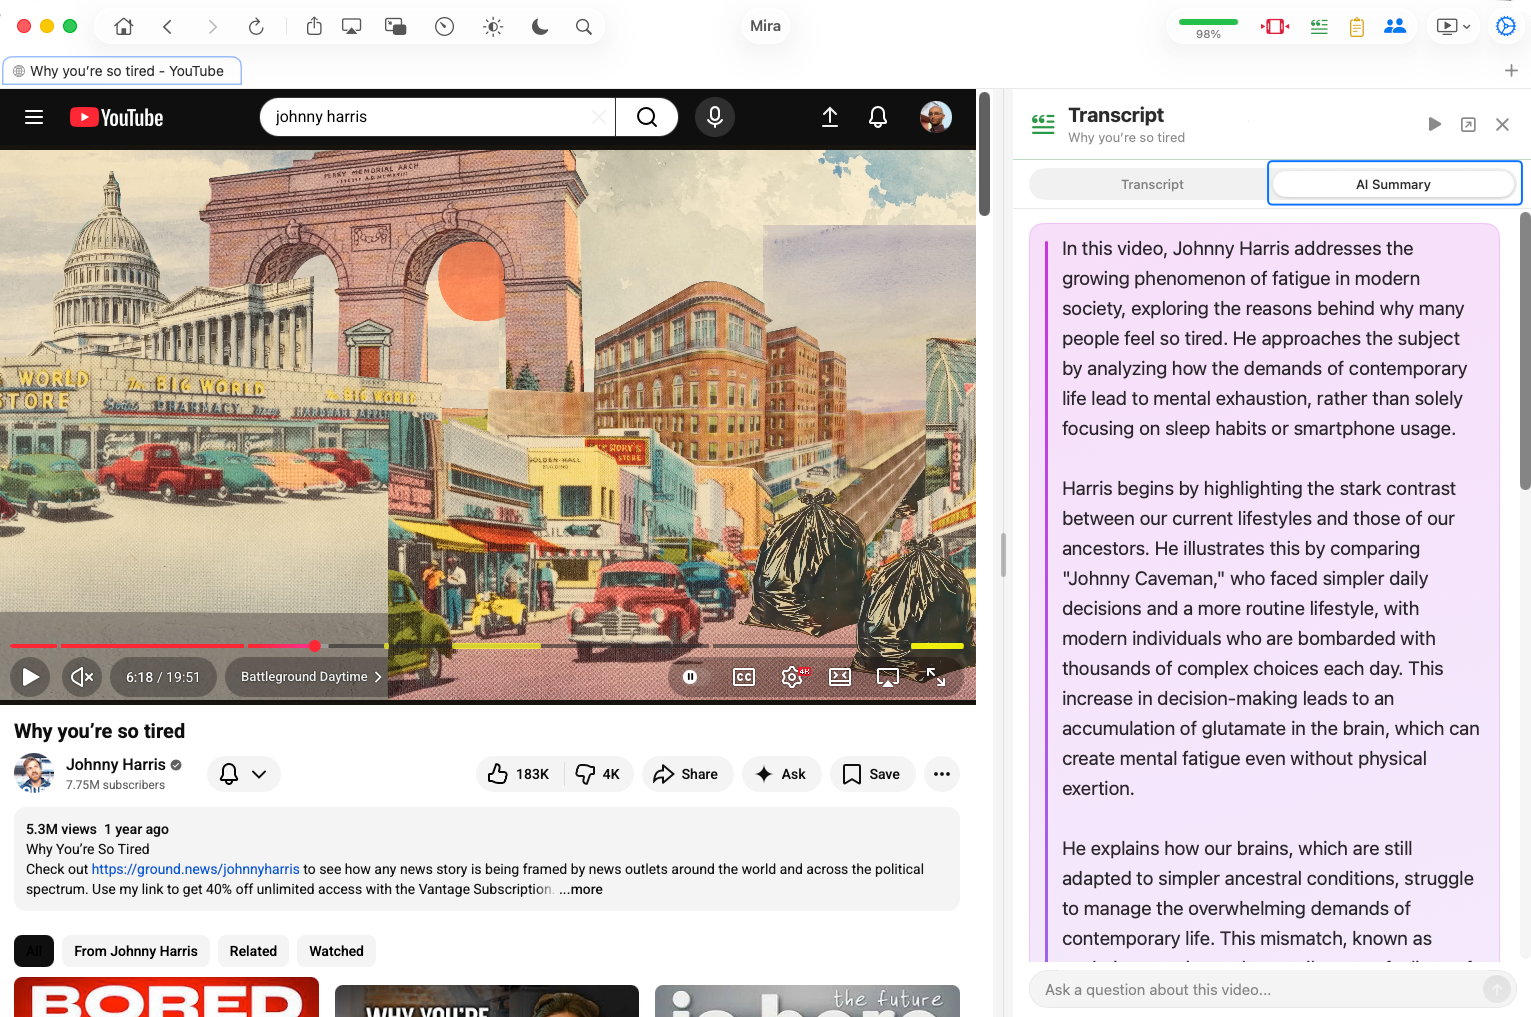Screen dimensions: 1531x1017
Task: Open YouTube create upload icon
Action: click(830, 117)
